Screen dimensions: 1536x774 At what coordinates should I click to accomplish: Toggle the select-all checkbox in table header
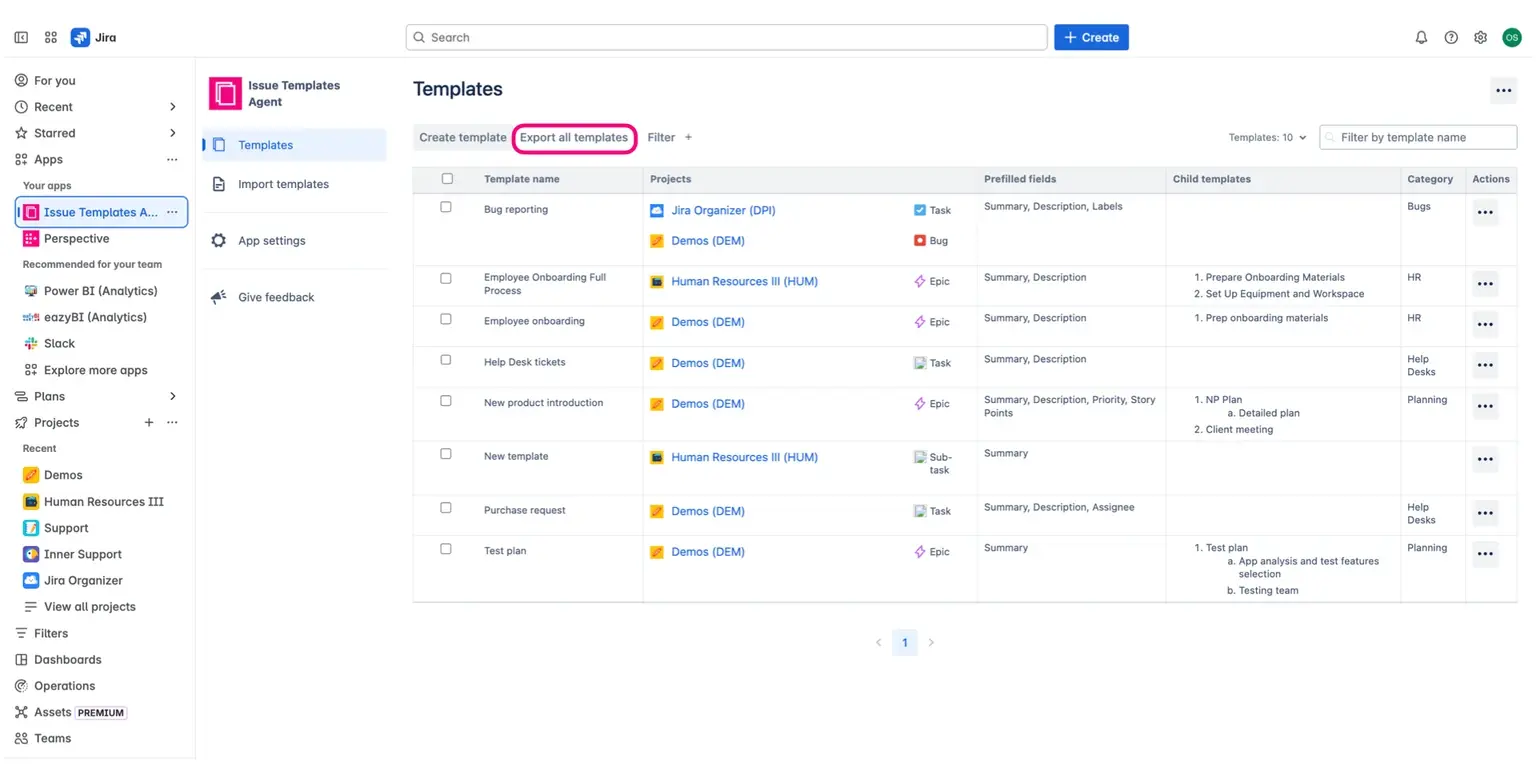click(x=447, y=178)
